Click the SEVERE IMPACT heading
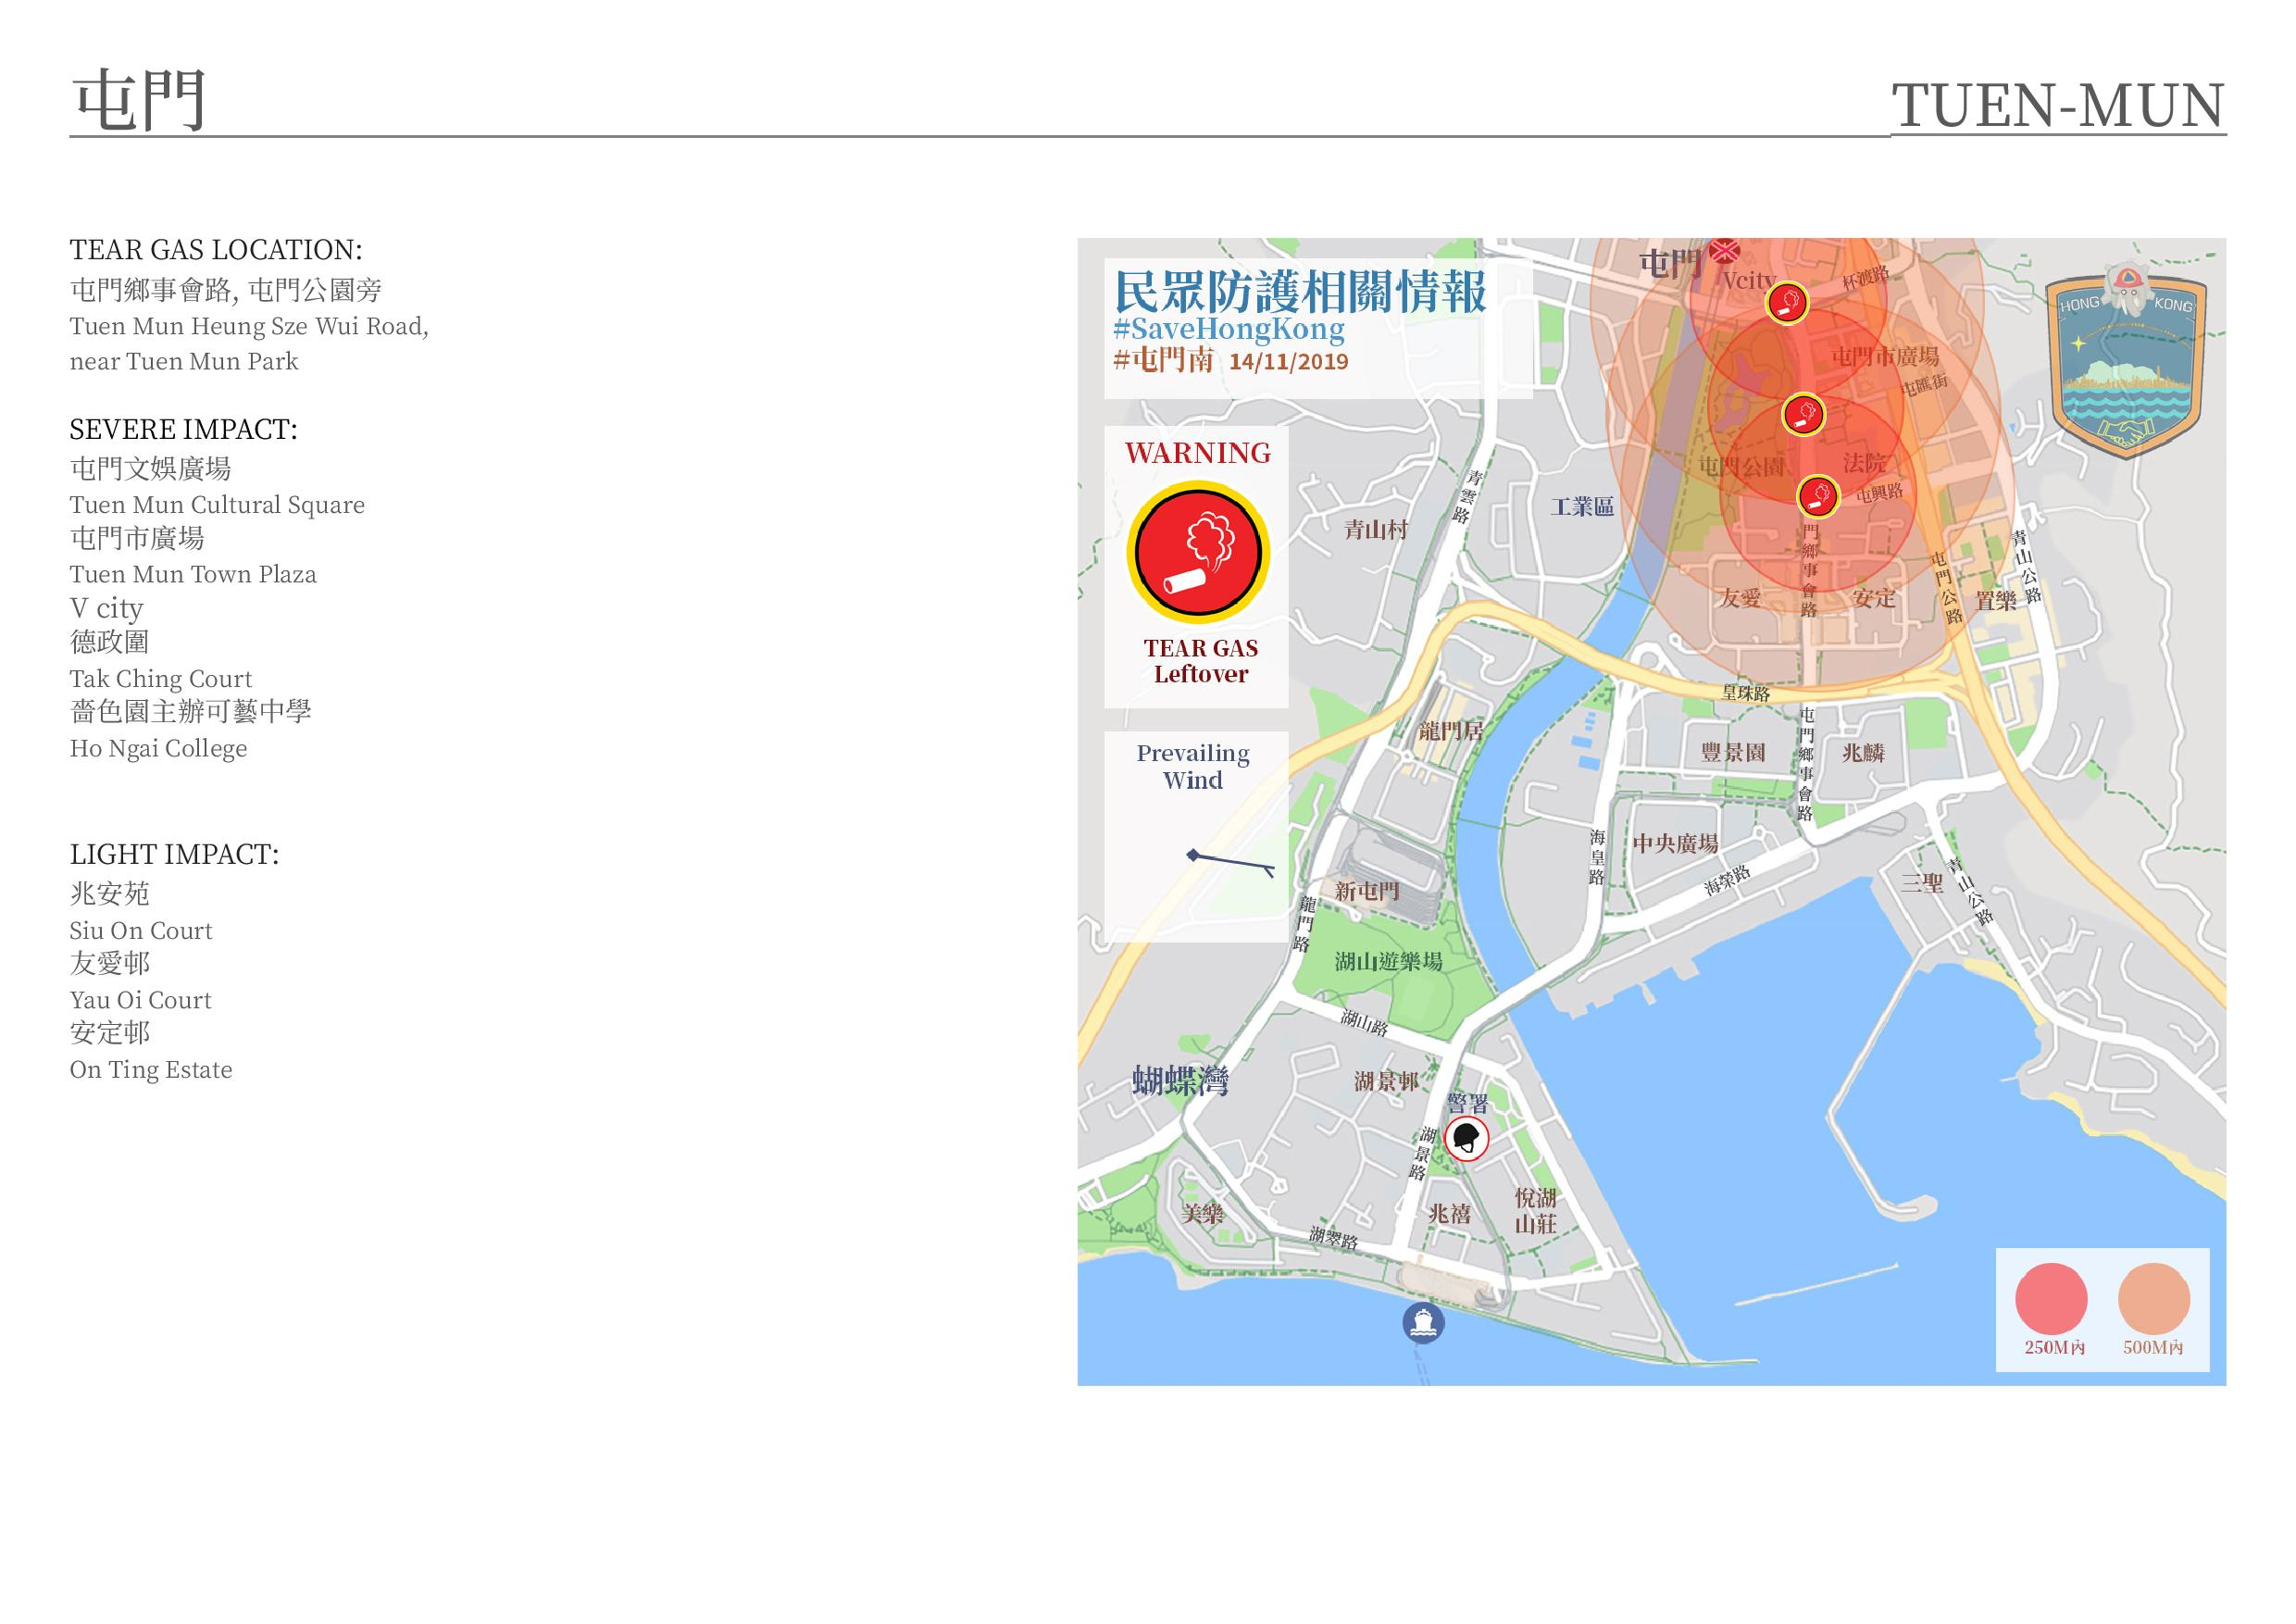 tap(183, 429)
